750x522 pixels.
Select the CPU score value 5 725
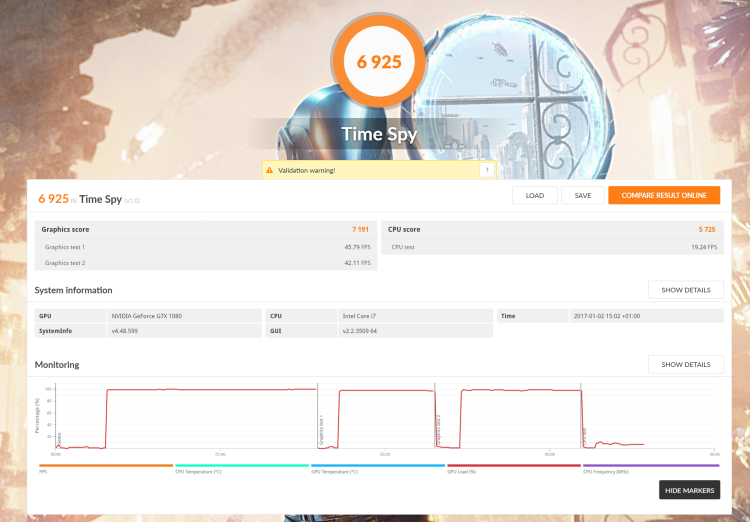coord(706,230)
